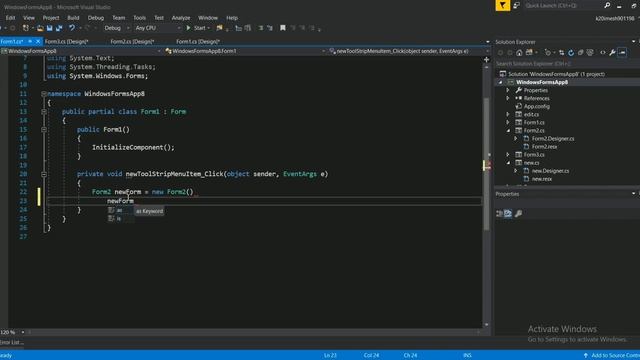This screenshot has height=360, width=640.
Task: Click the View Code icon in Solution Explorer
Action: (602, 53)
